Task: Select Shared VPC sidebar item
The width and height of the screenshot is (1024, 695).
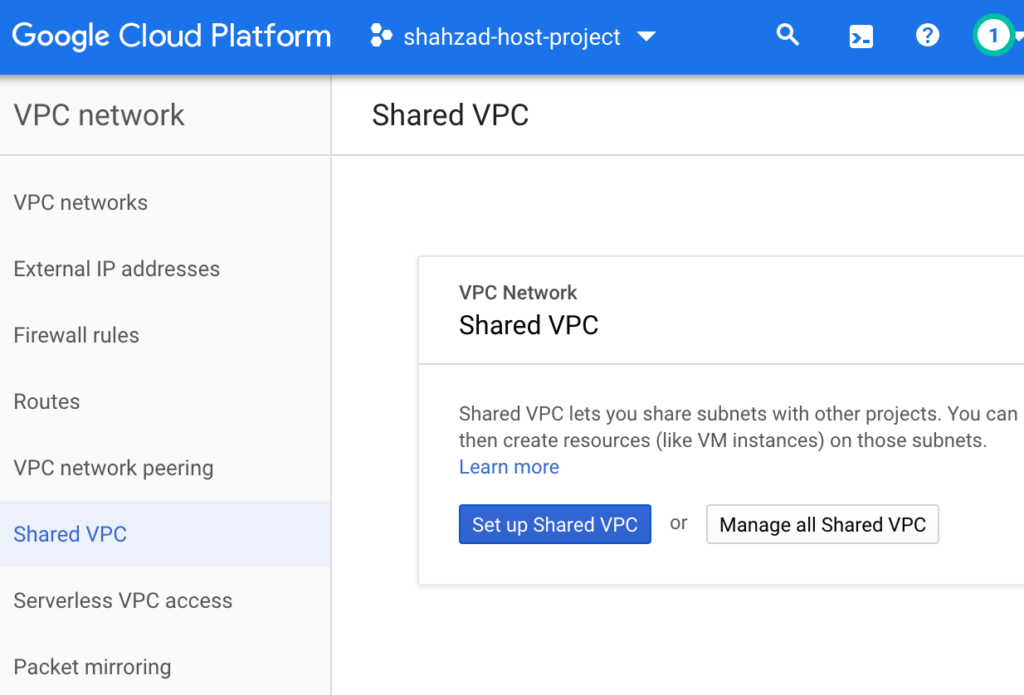Action: pyautogui.click(x=165, y=534)
